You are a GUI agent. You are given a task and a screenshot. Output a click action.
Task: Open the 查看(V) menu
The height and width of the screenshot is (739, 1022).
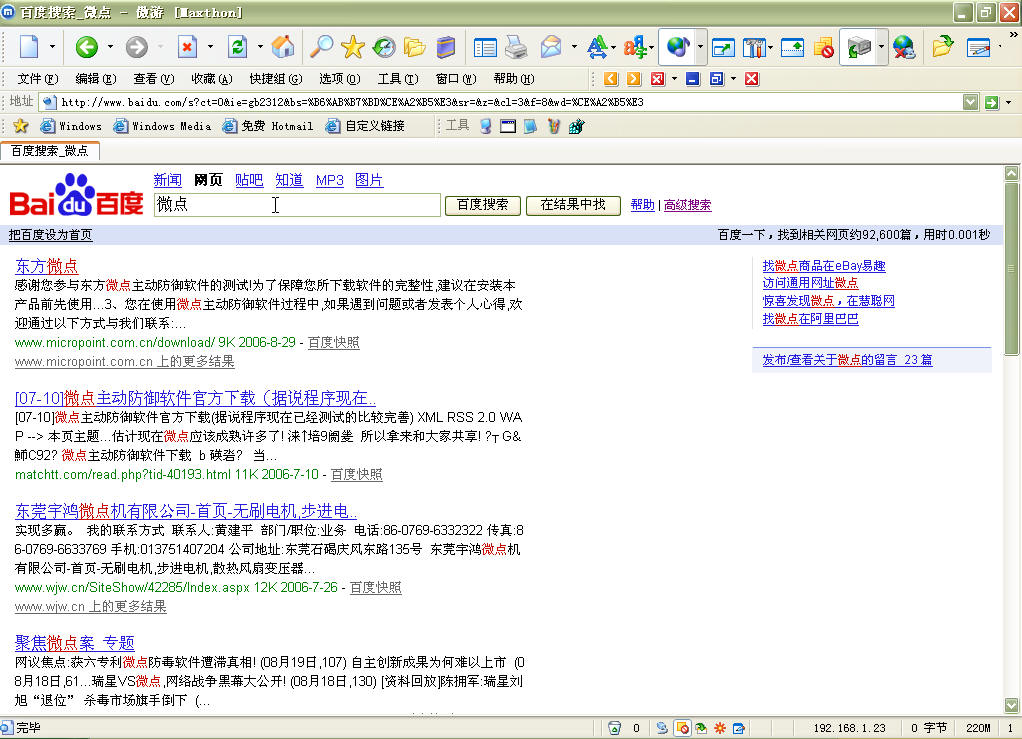click(x=154, y=79)
